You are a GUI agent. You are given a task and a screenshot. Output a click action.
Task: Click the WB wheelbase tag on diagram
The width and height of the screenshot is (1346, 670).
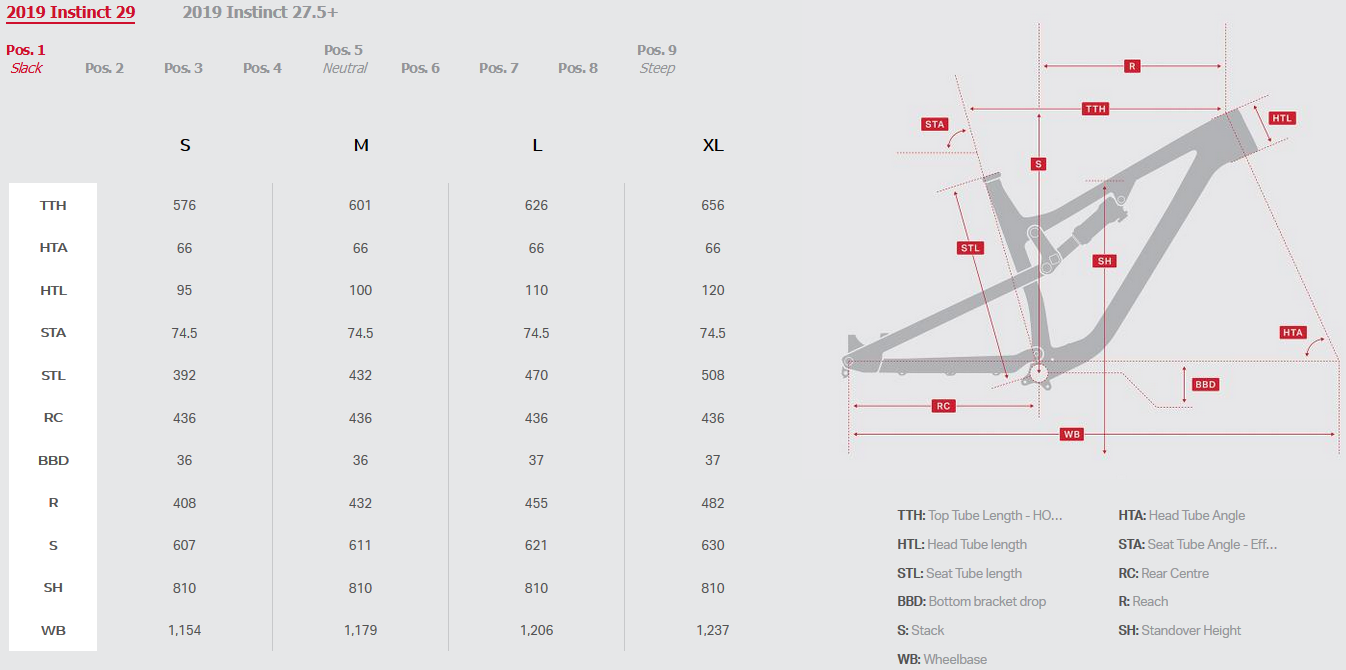point(1072,434)
